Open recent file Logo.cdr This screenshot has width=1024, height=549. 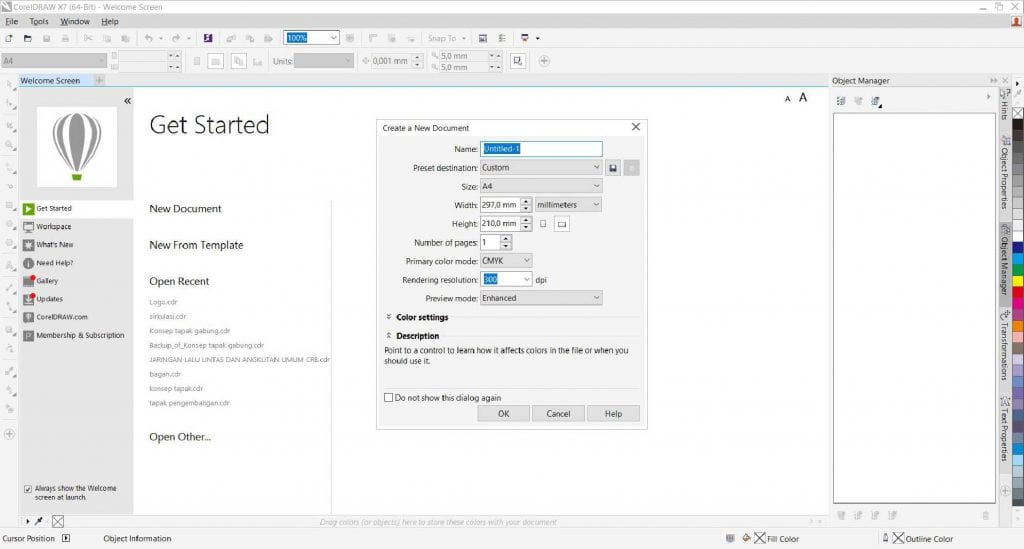164,301
